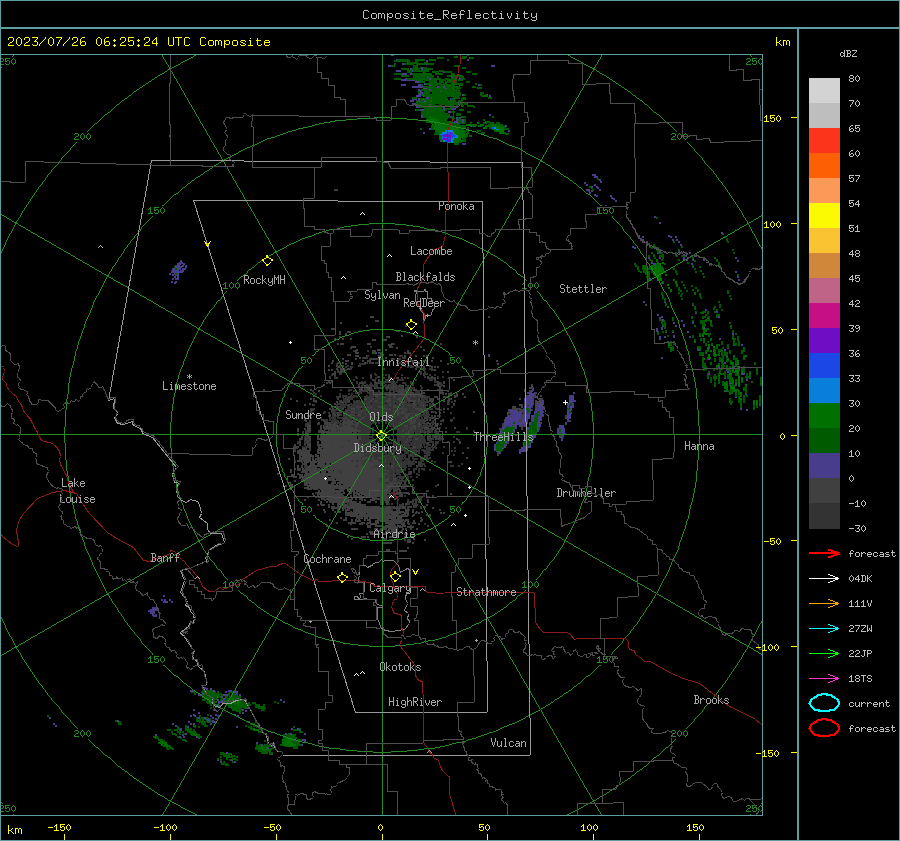Click the Sundre label

[303, 414]
